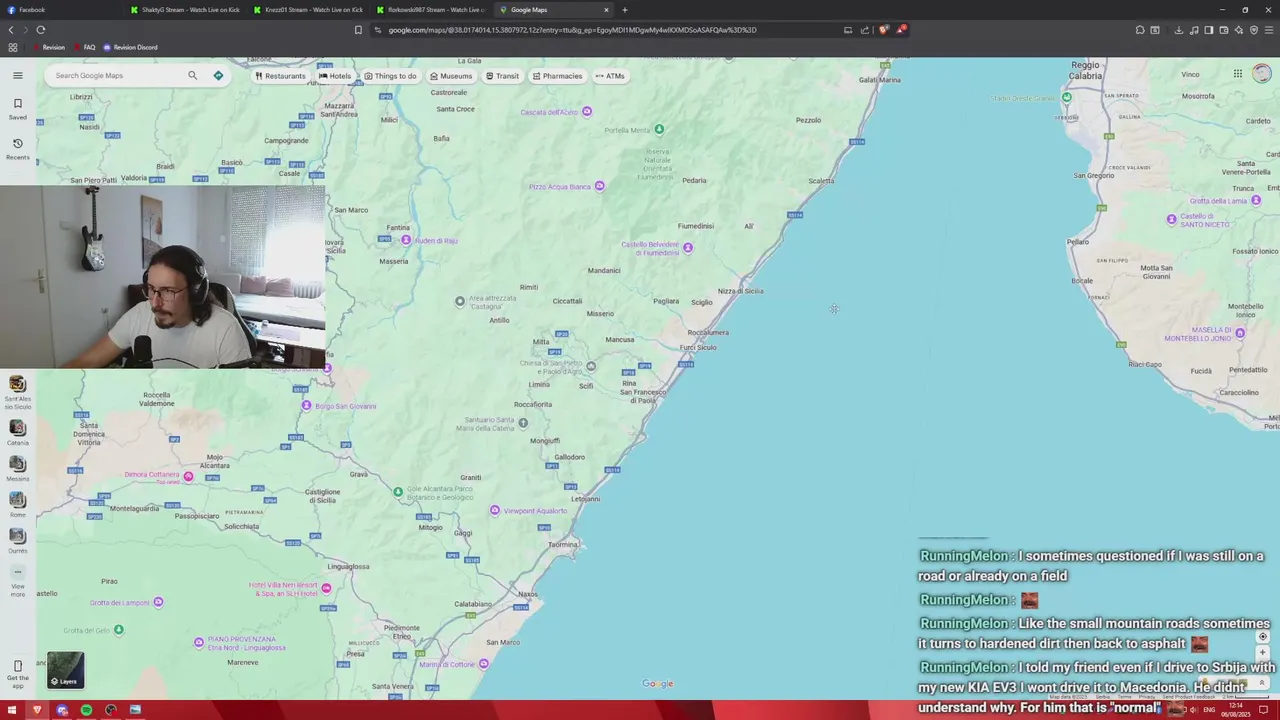
Task: Reload the current page
Action: click(x=40, y=30)
